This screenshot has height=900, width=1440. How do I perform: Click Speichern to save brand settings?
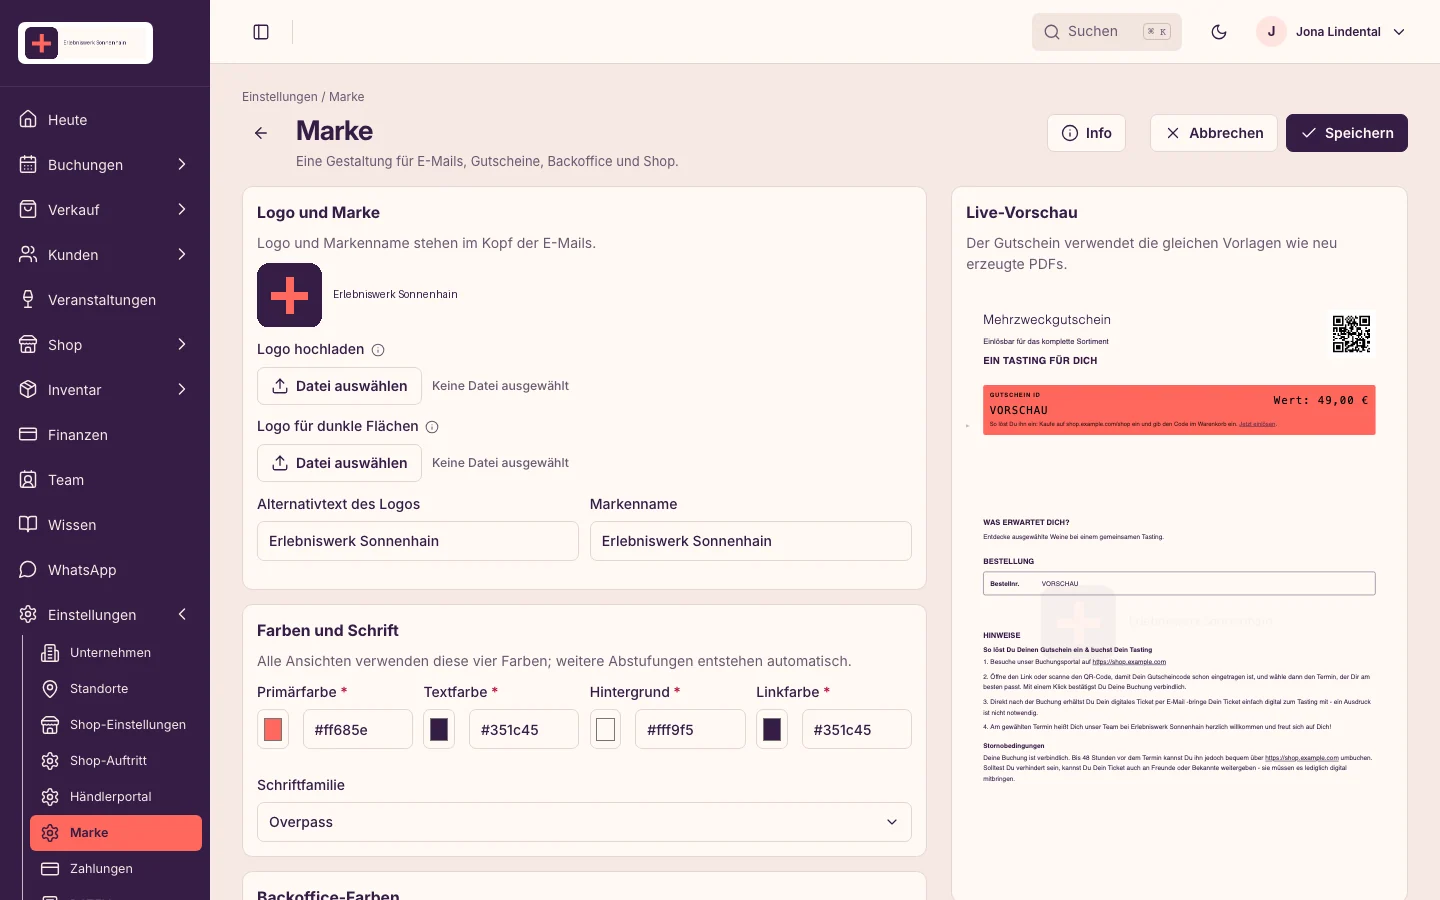coord(1346,133)
